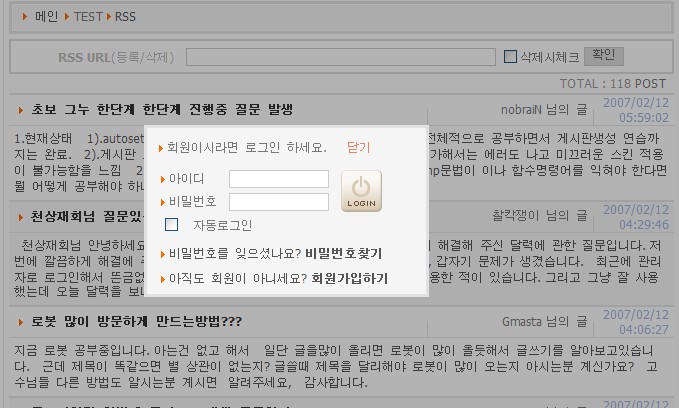
Task: Click into the RSS URL text box
Action: (340, 57)
